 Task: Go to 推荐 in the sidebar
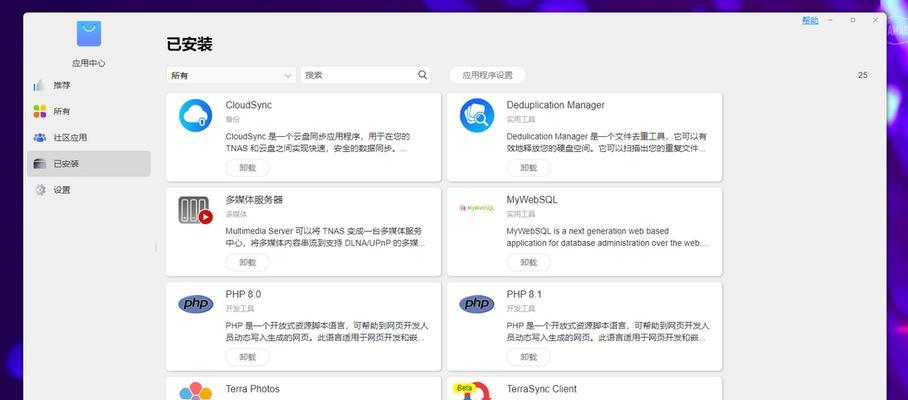[89, 85]
